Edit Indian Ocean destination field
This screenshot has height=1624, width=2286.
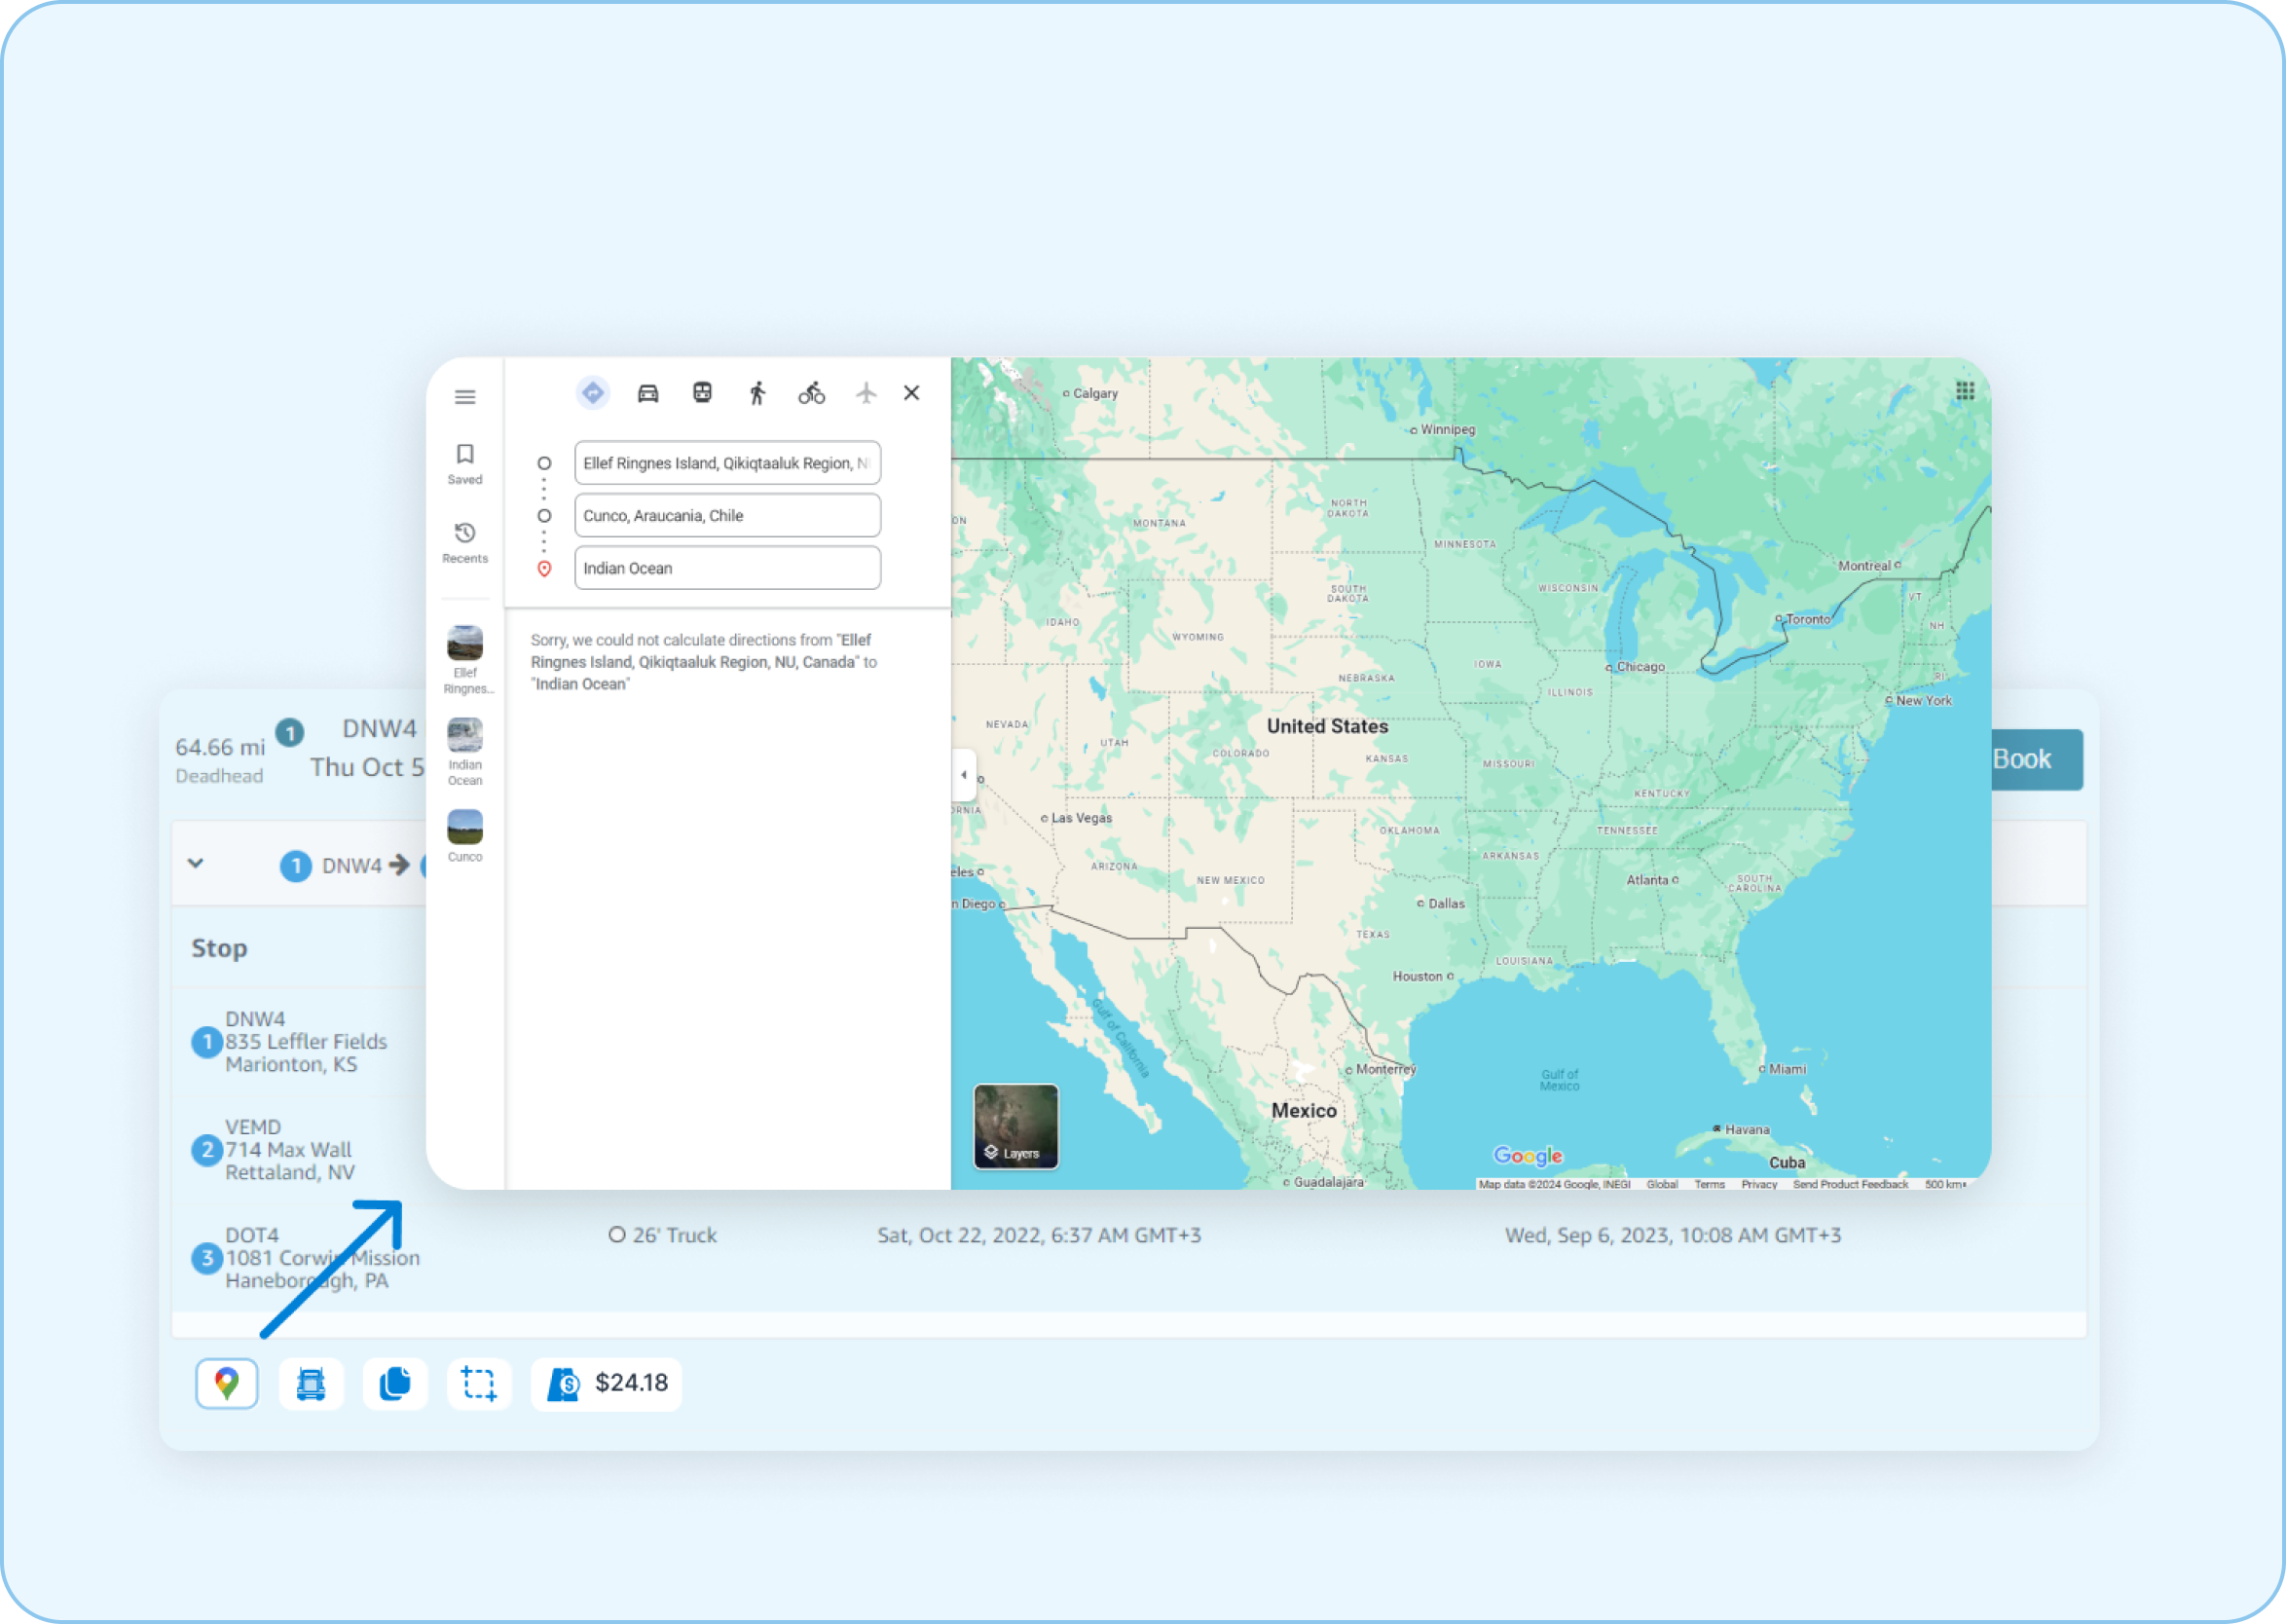(x=727, y=568)
